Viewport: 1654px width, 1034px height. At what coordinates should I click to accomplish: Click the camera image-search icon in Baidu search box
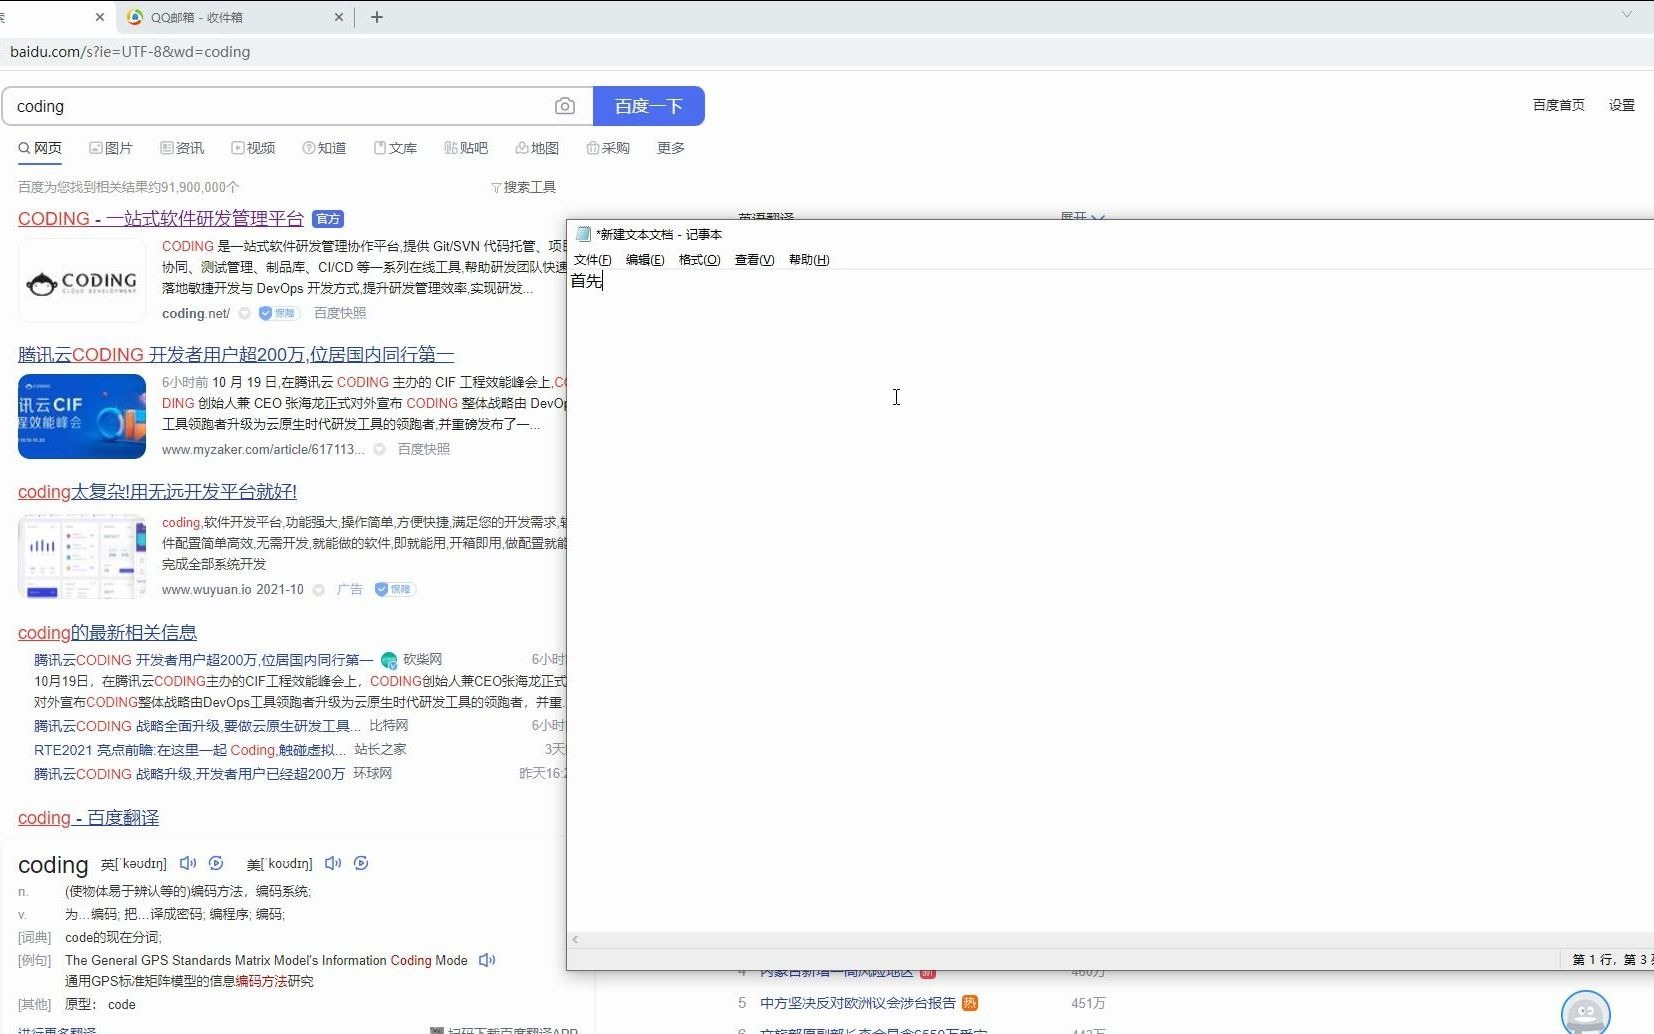(565, 106)
